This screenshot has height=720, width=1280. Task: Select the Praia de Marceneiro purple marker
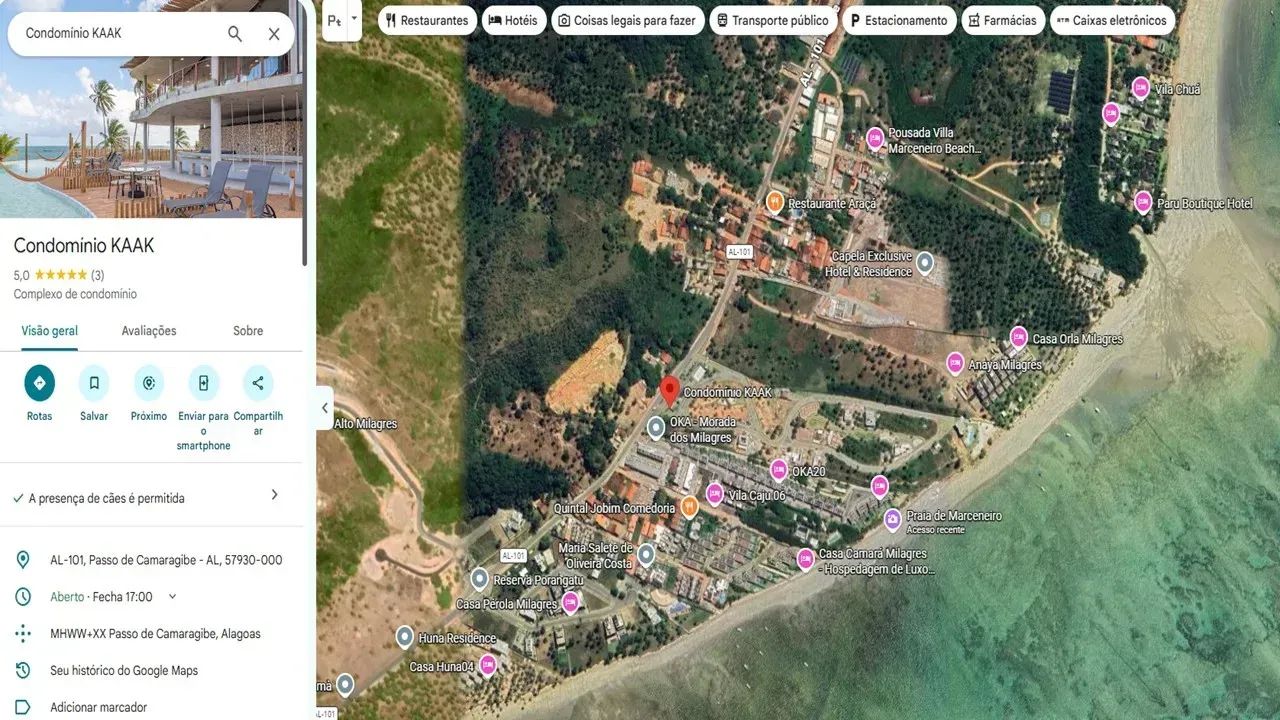point(892,520)
